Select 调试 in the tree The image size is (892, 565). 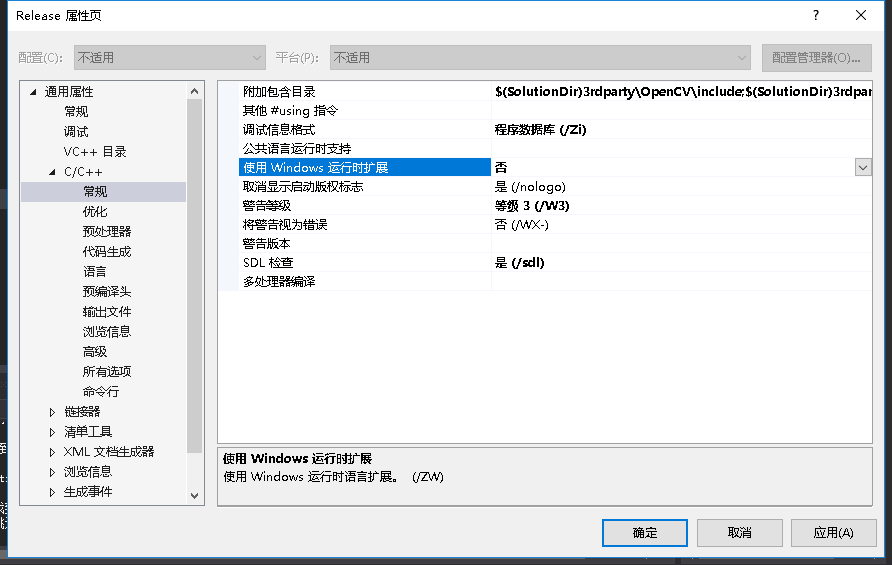[76, 131]
